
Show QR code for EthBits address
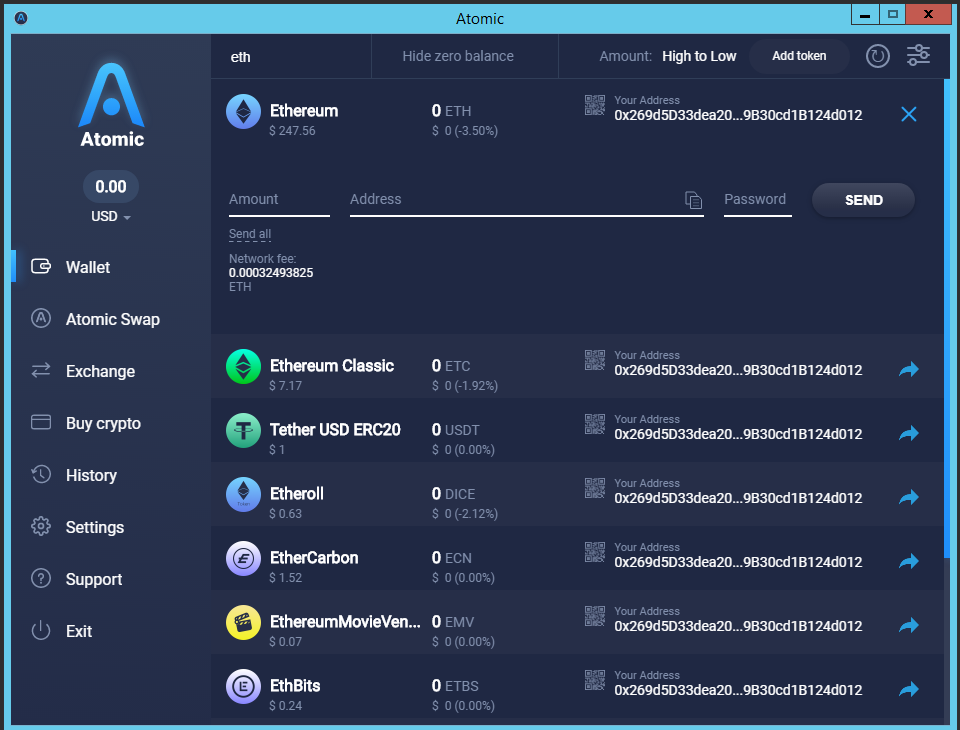(x=594, y=680)
